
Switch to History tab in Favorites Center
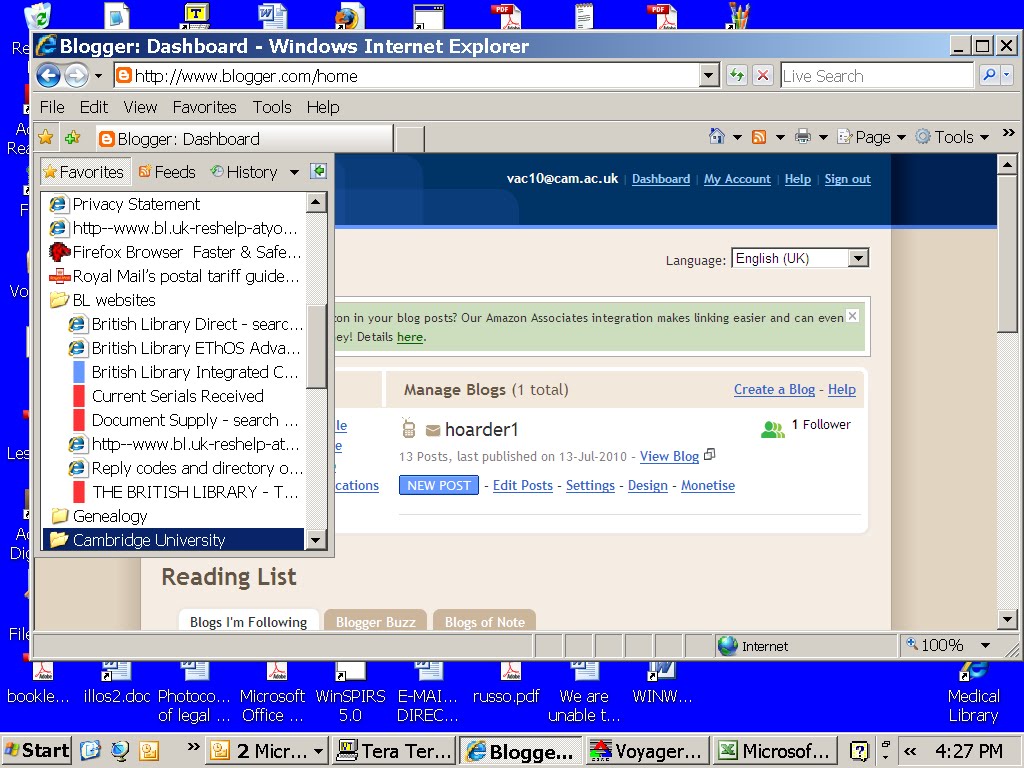tap(245, 172)
